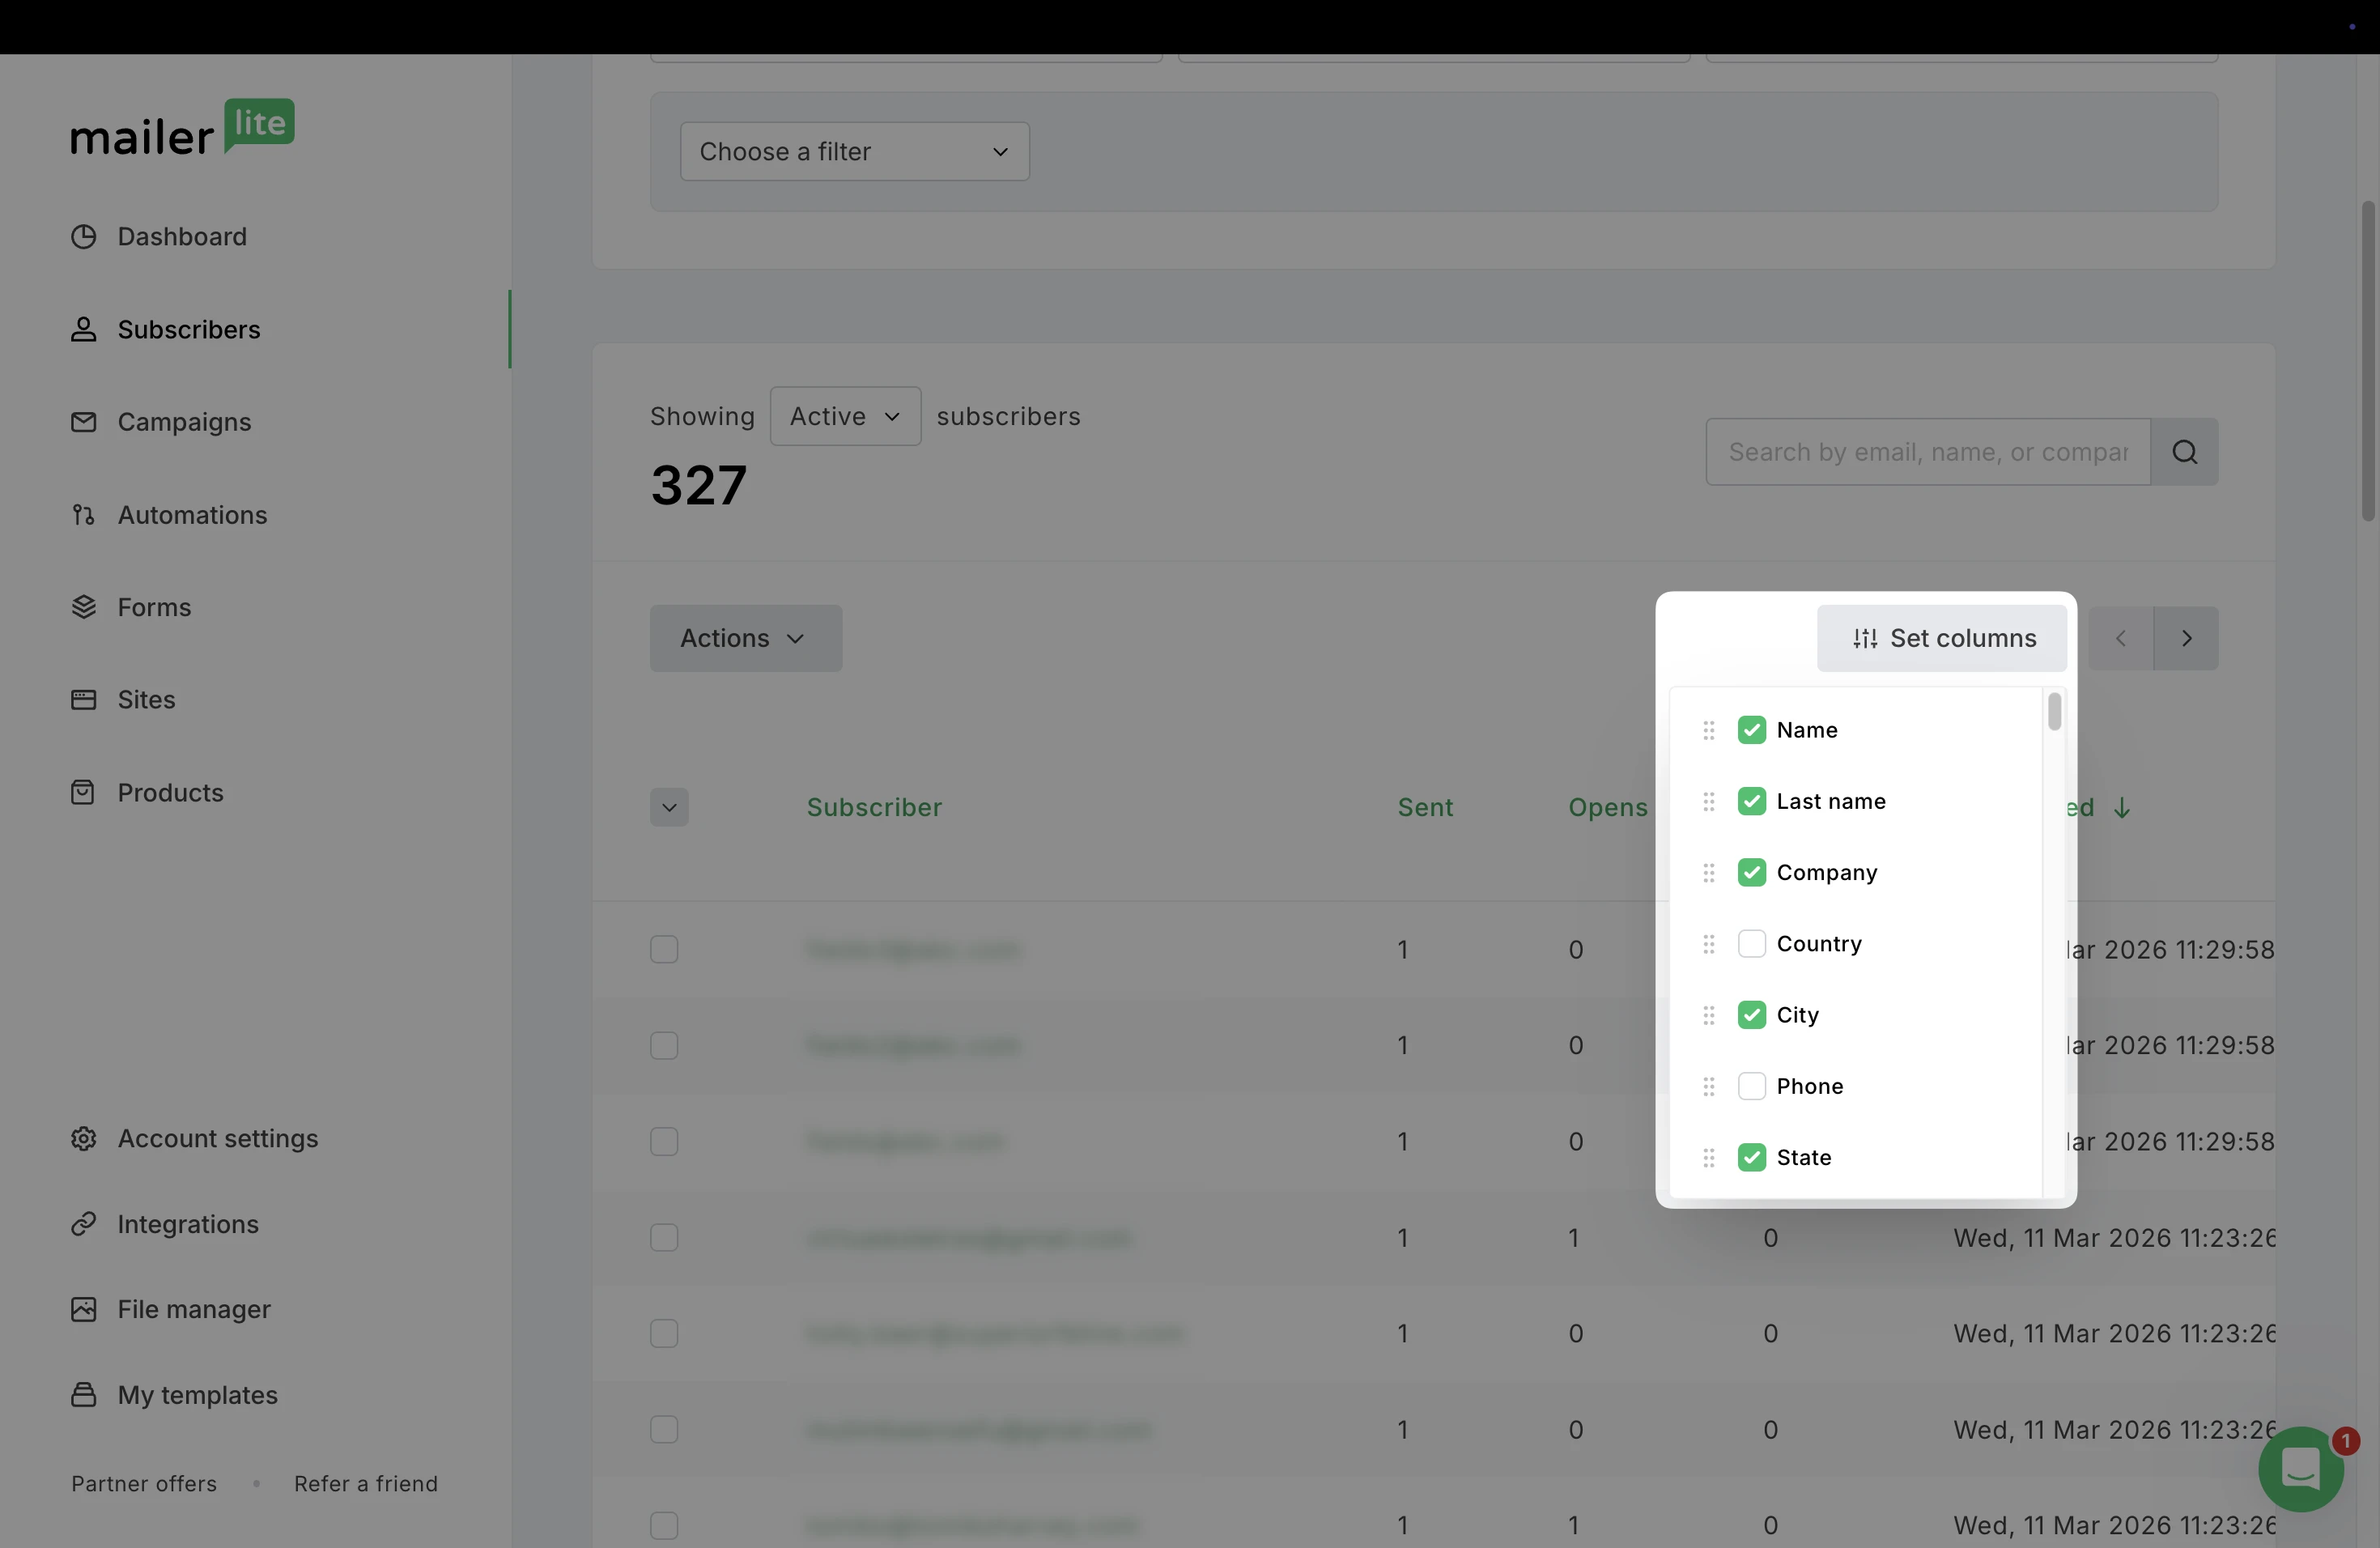Enable the Country column checkbox
This screenshot has height=1548, width=2380.
[1751, 944]
